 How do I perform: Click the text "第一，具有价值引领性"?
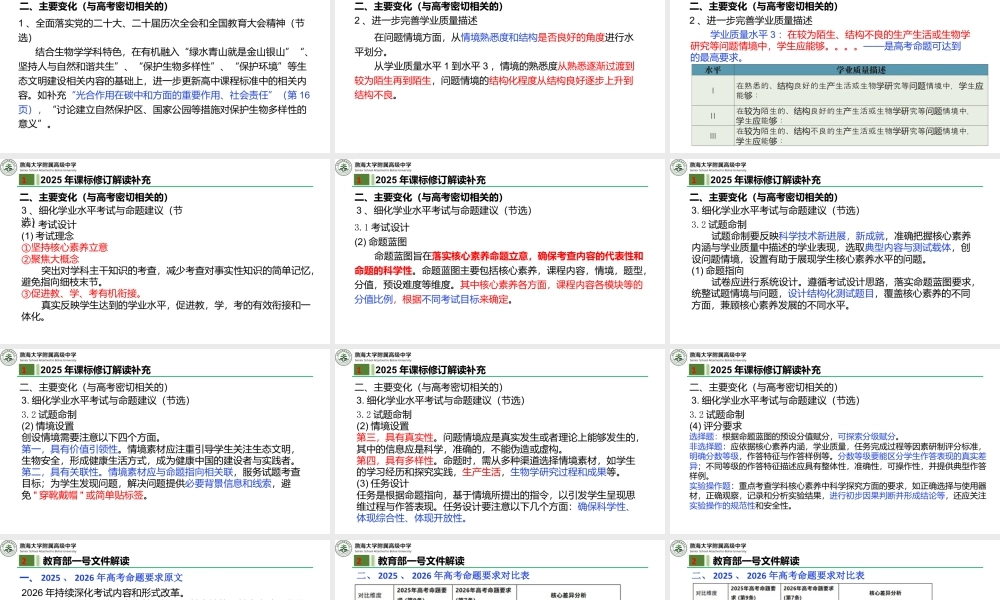click(70, 449)
